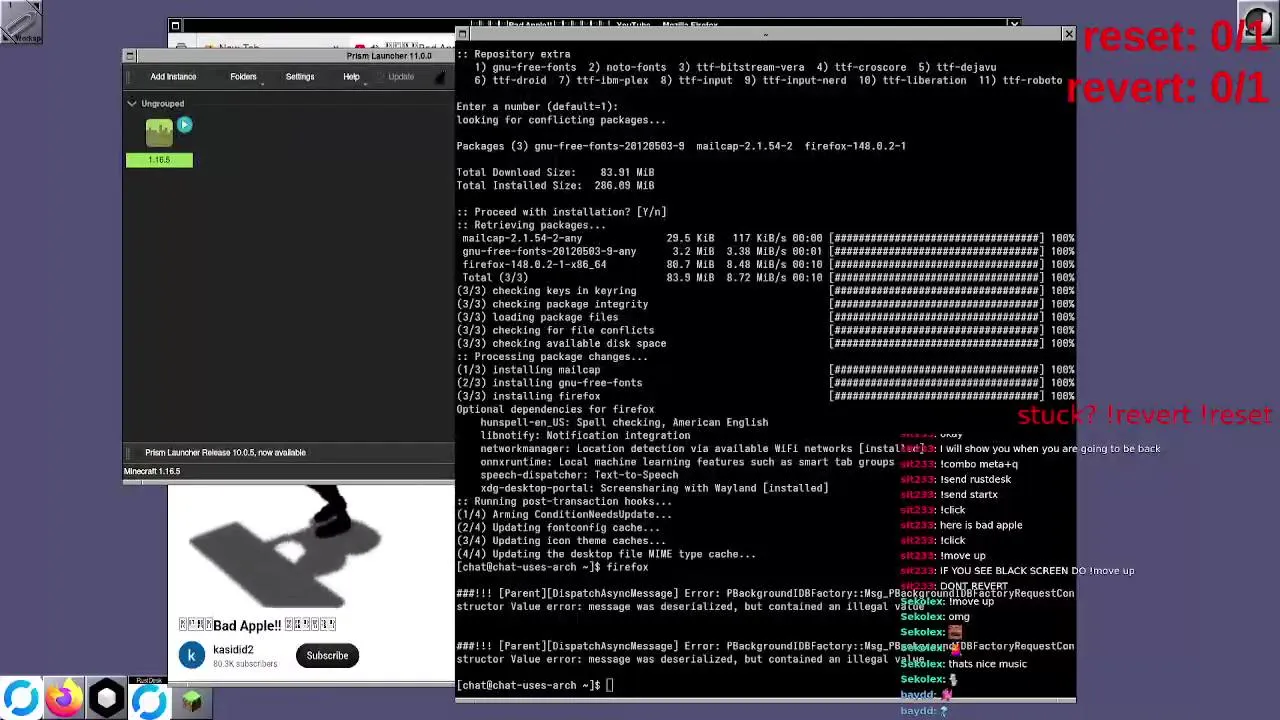The image size is (1280, 720).
Task: Click Firefox window menu icon in title bar
Action: click(175, 26)
